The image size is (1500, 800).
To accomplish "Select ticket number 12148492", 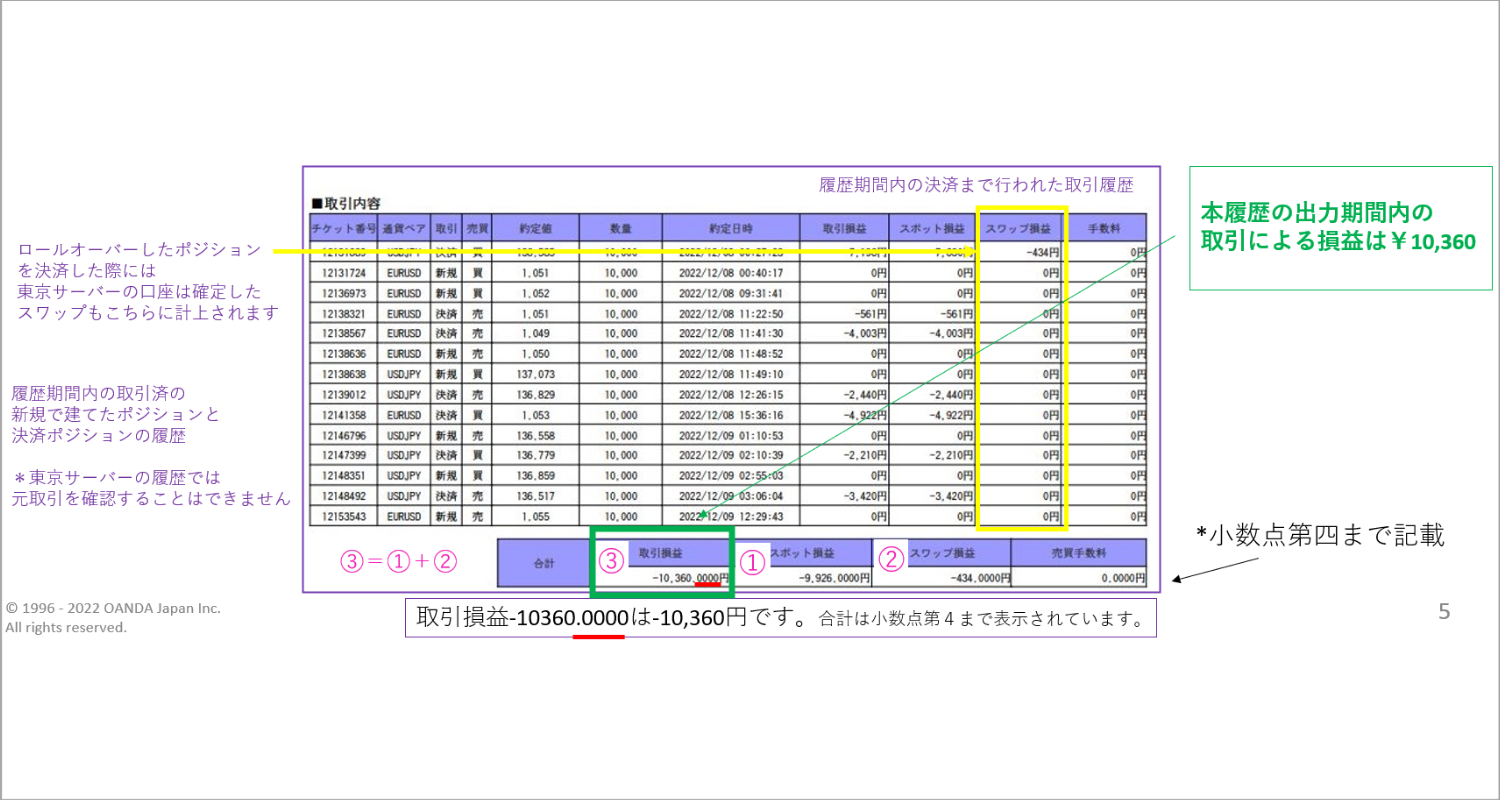I will [344, 495].
